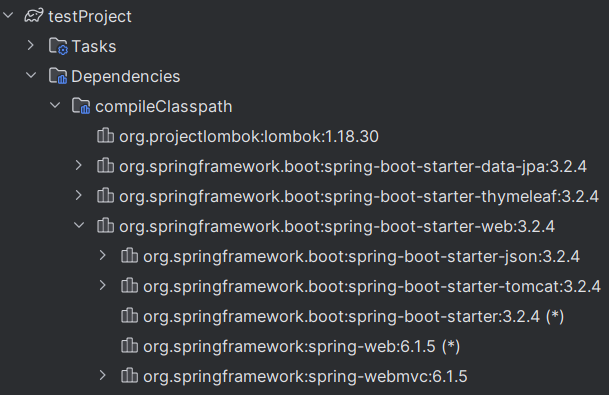Select org.springframework:spring-webmvc:6.1.5 text
This screenshot has width=609, height=395.
(x=305, y=376)
